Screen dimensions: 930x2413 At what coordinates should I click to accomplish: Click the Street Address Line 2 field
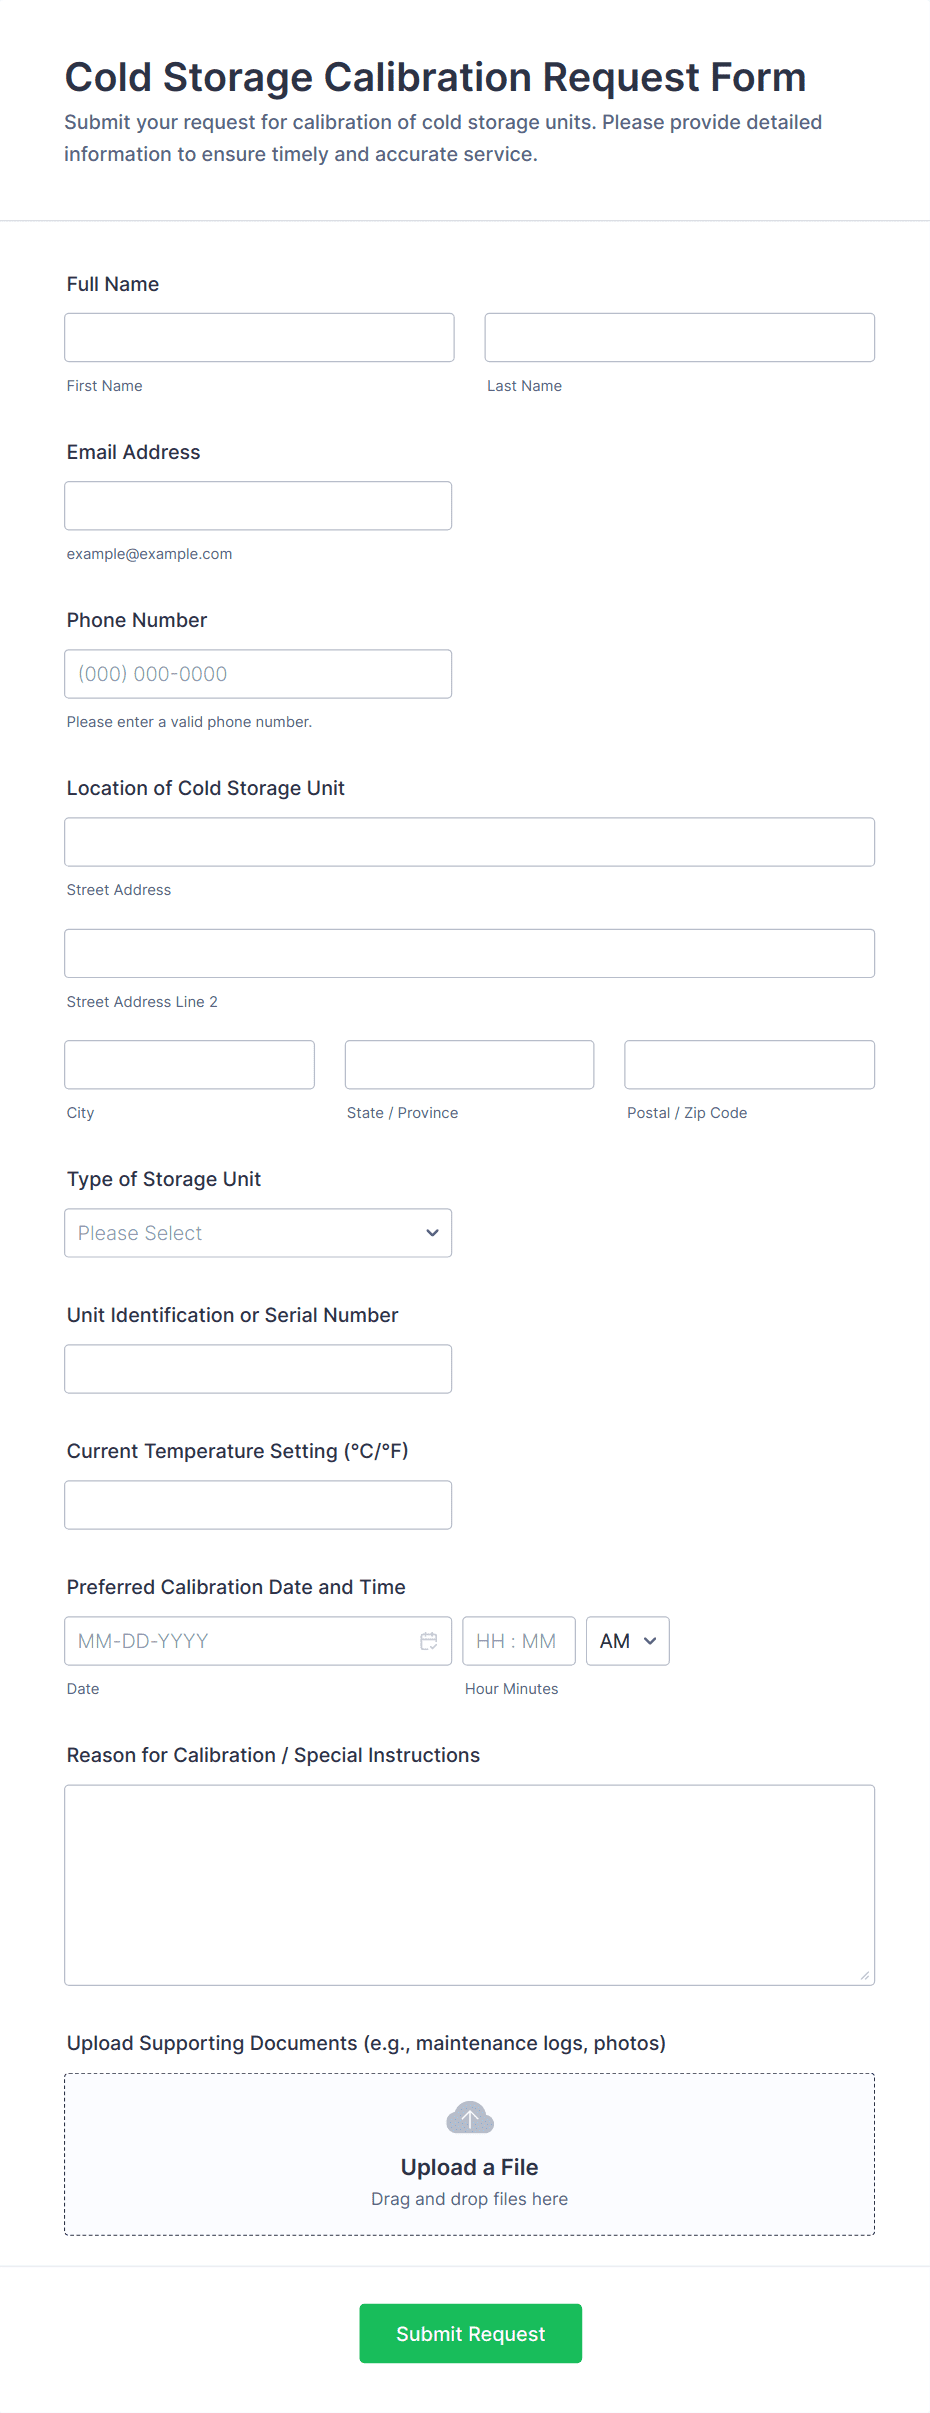tap(469, 954)
